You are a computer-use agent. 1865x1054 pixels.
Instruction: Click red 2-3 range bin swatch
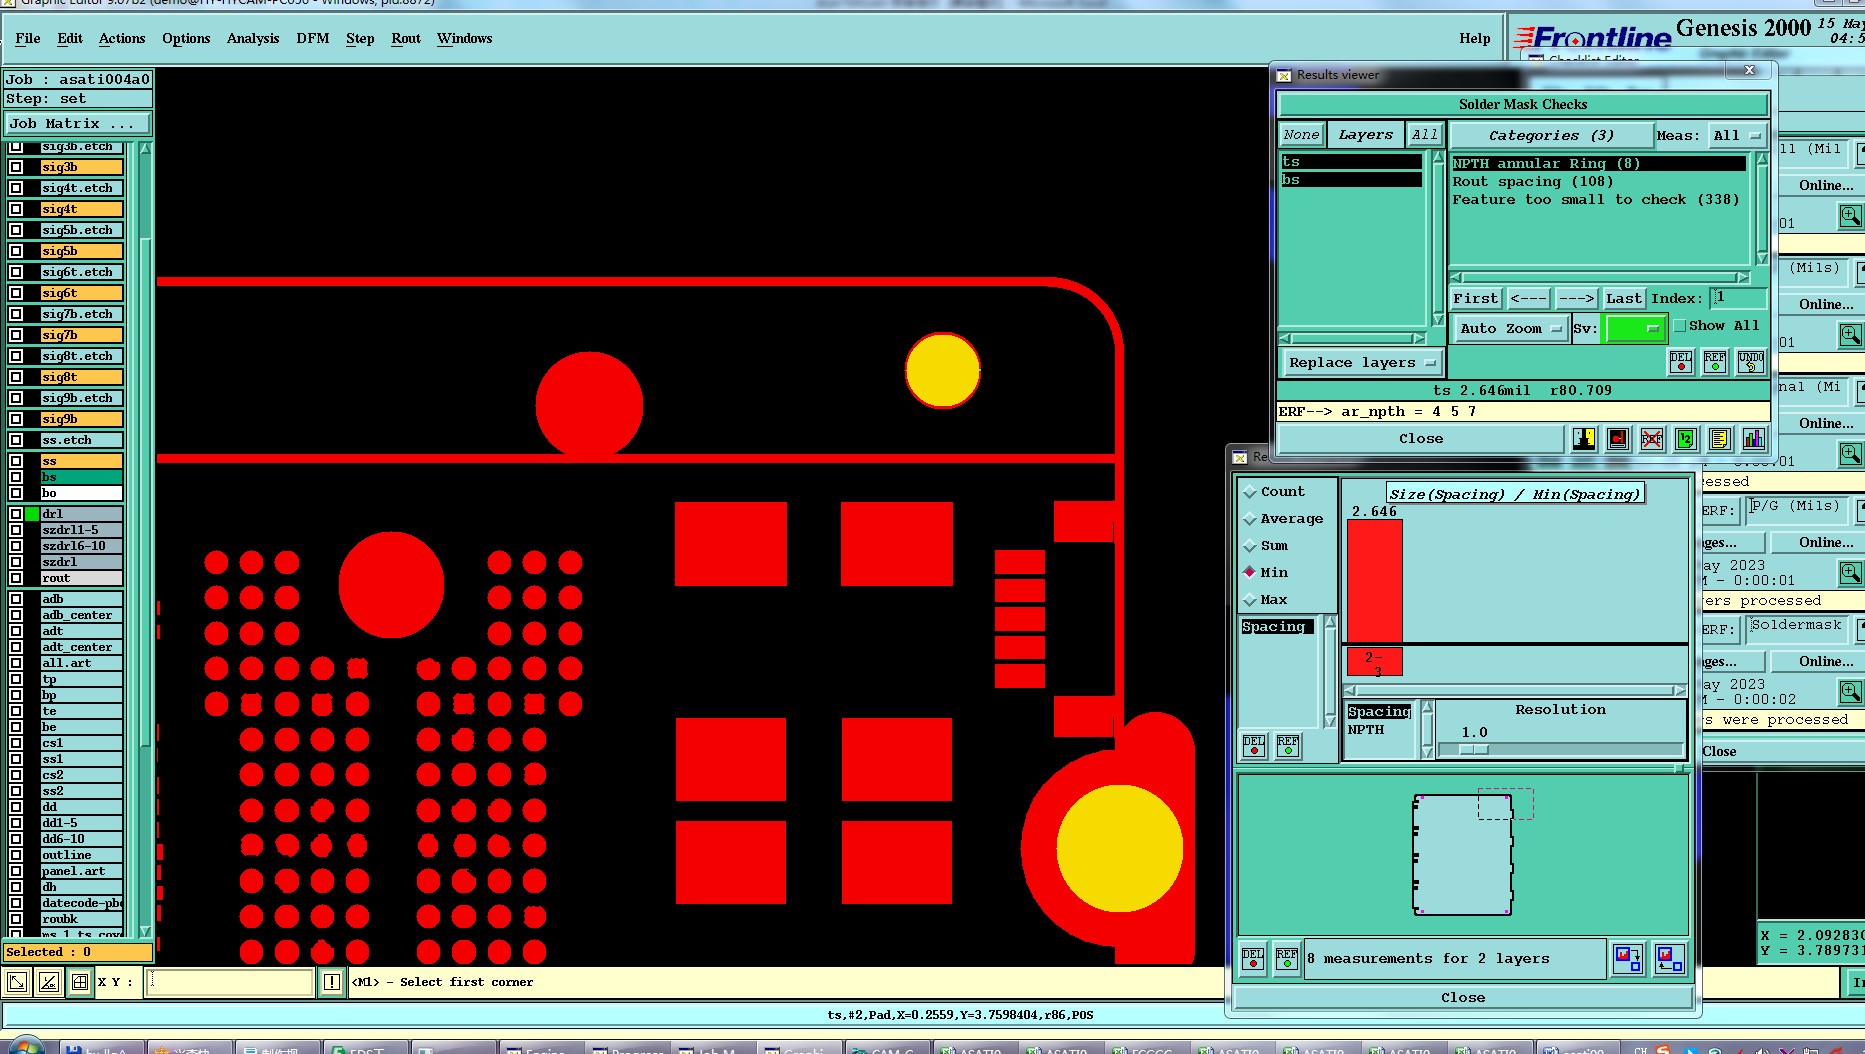tap(1375, 663)
